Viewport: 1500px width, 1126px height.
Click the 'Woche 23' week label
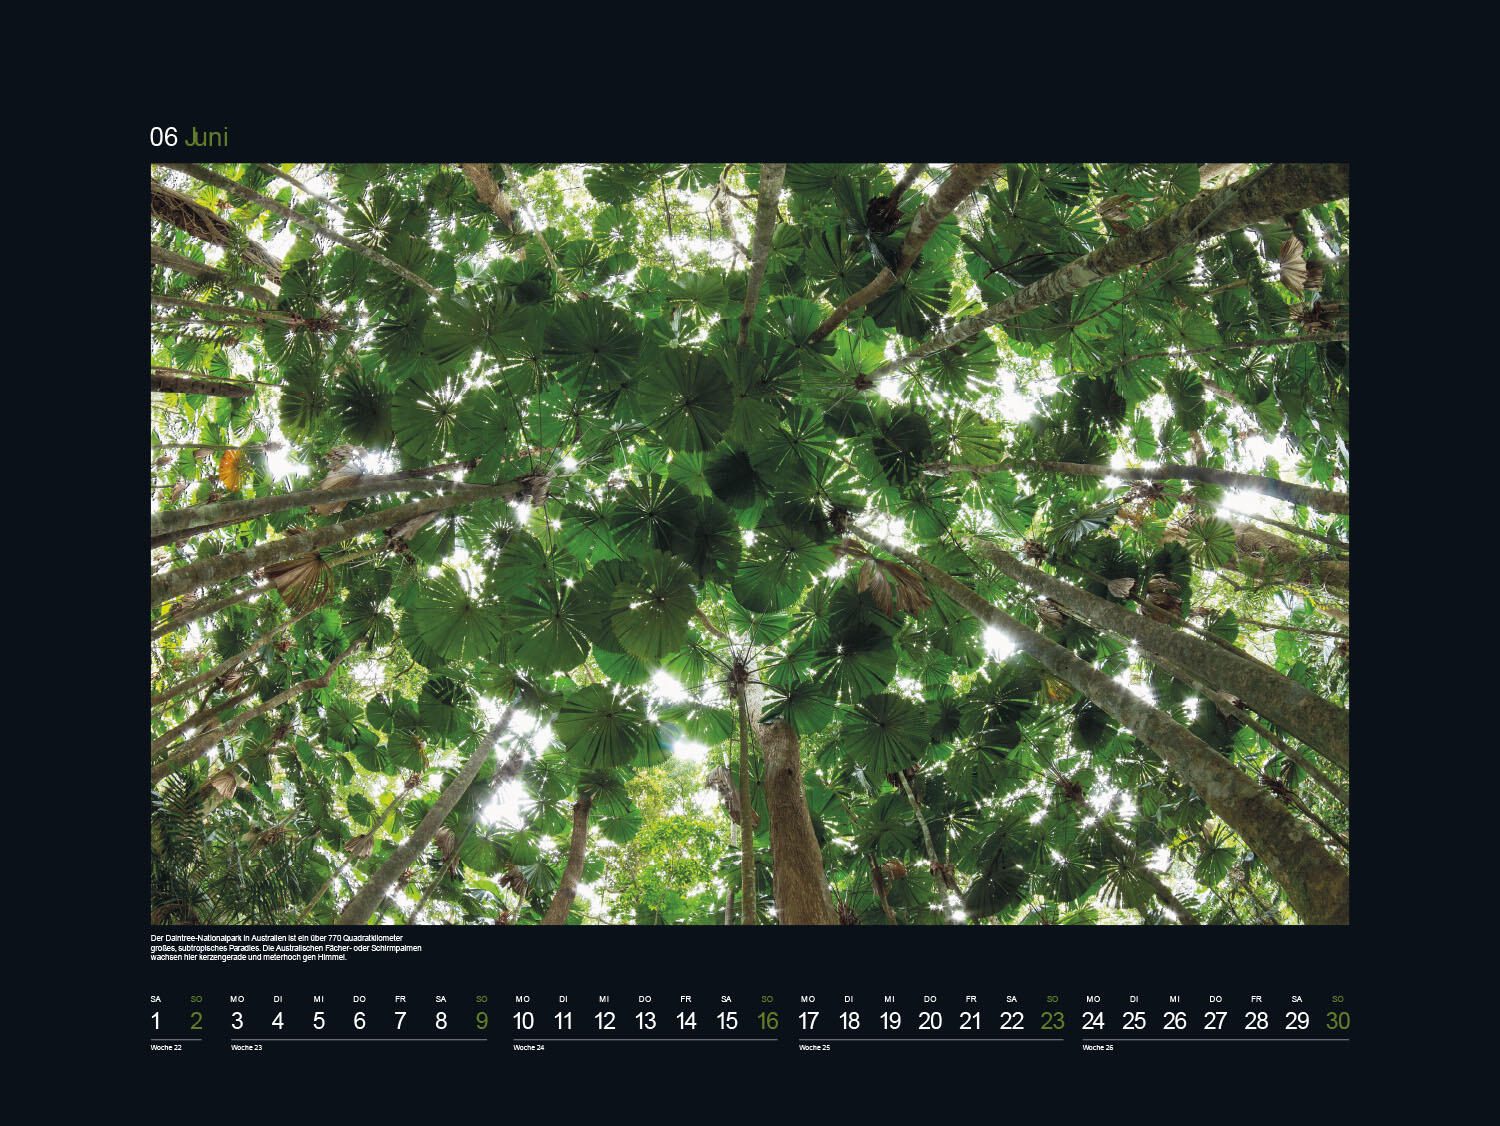tap(247, 1048)
